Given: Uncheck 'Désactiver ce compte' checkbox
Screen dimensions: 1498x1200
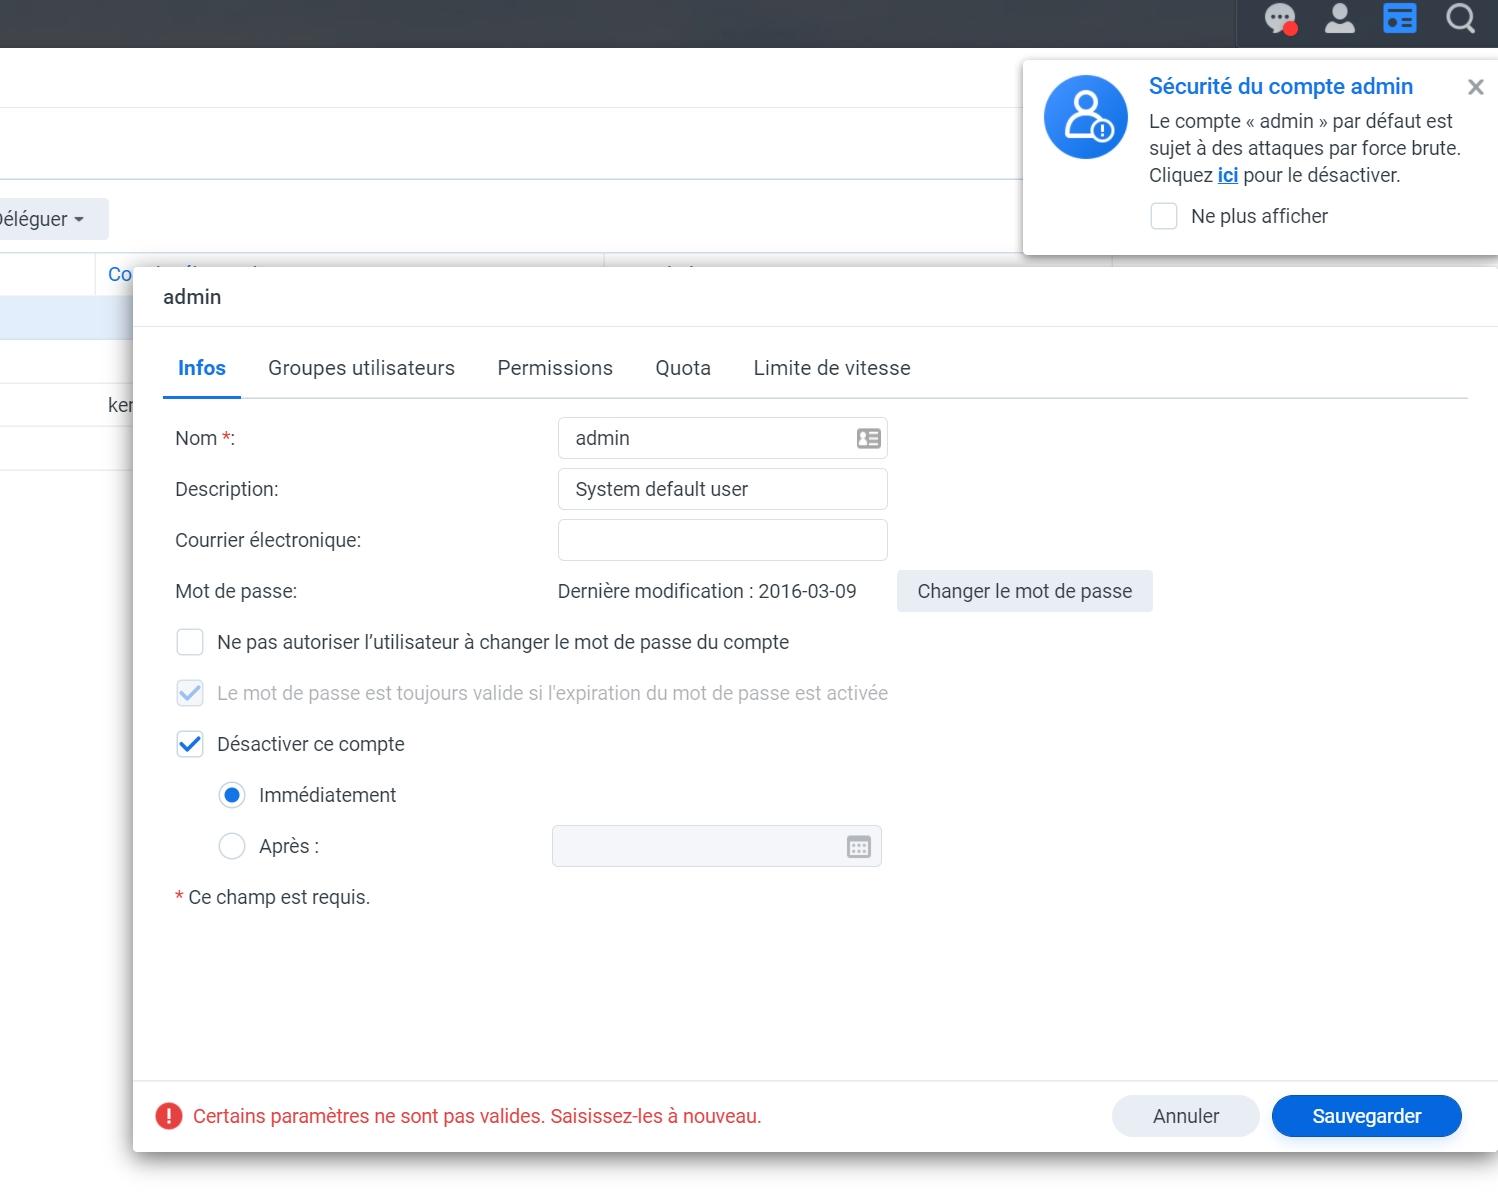Looking at the screenshot, I should tap(190, 744).
